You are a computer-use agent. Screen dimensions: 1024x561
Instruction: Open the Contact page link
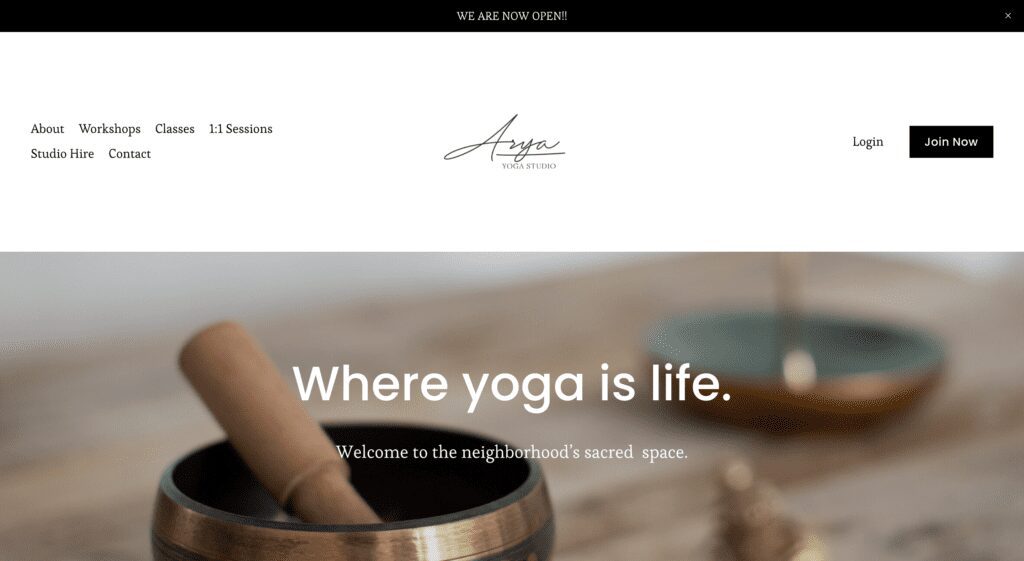click(129, 153)
